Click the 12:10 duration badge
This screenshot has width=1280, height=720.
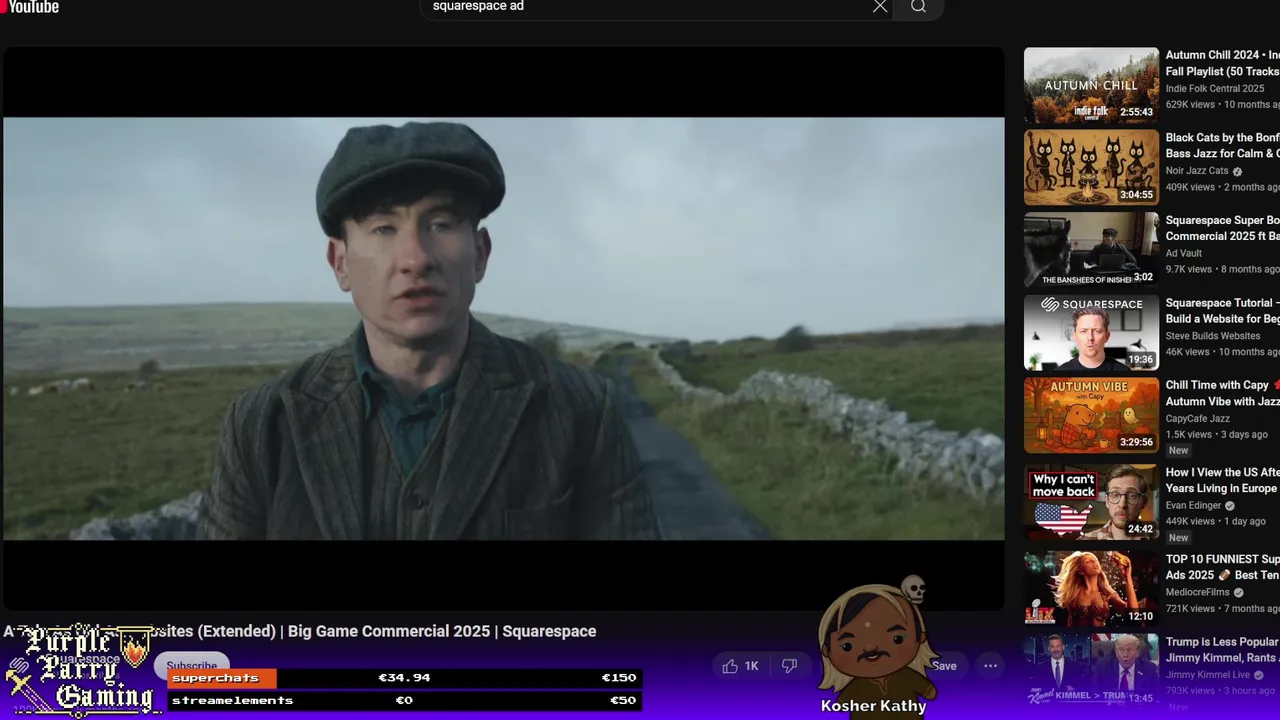point(1140,616)
